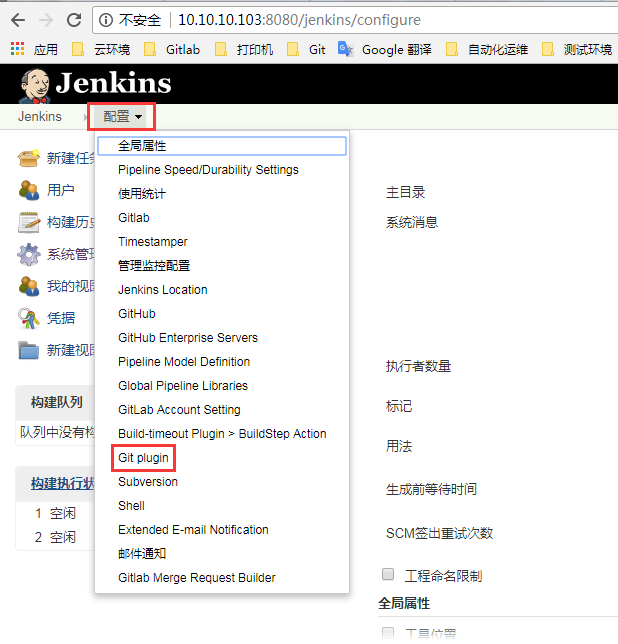Open the Gitlab bookmark folder

pos(172,50)
